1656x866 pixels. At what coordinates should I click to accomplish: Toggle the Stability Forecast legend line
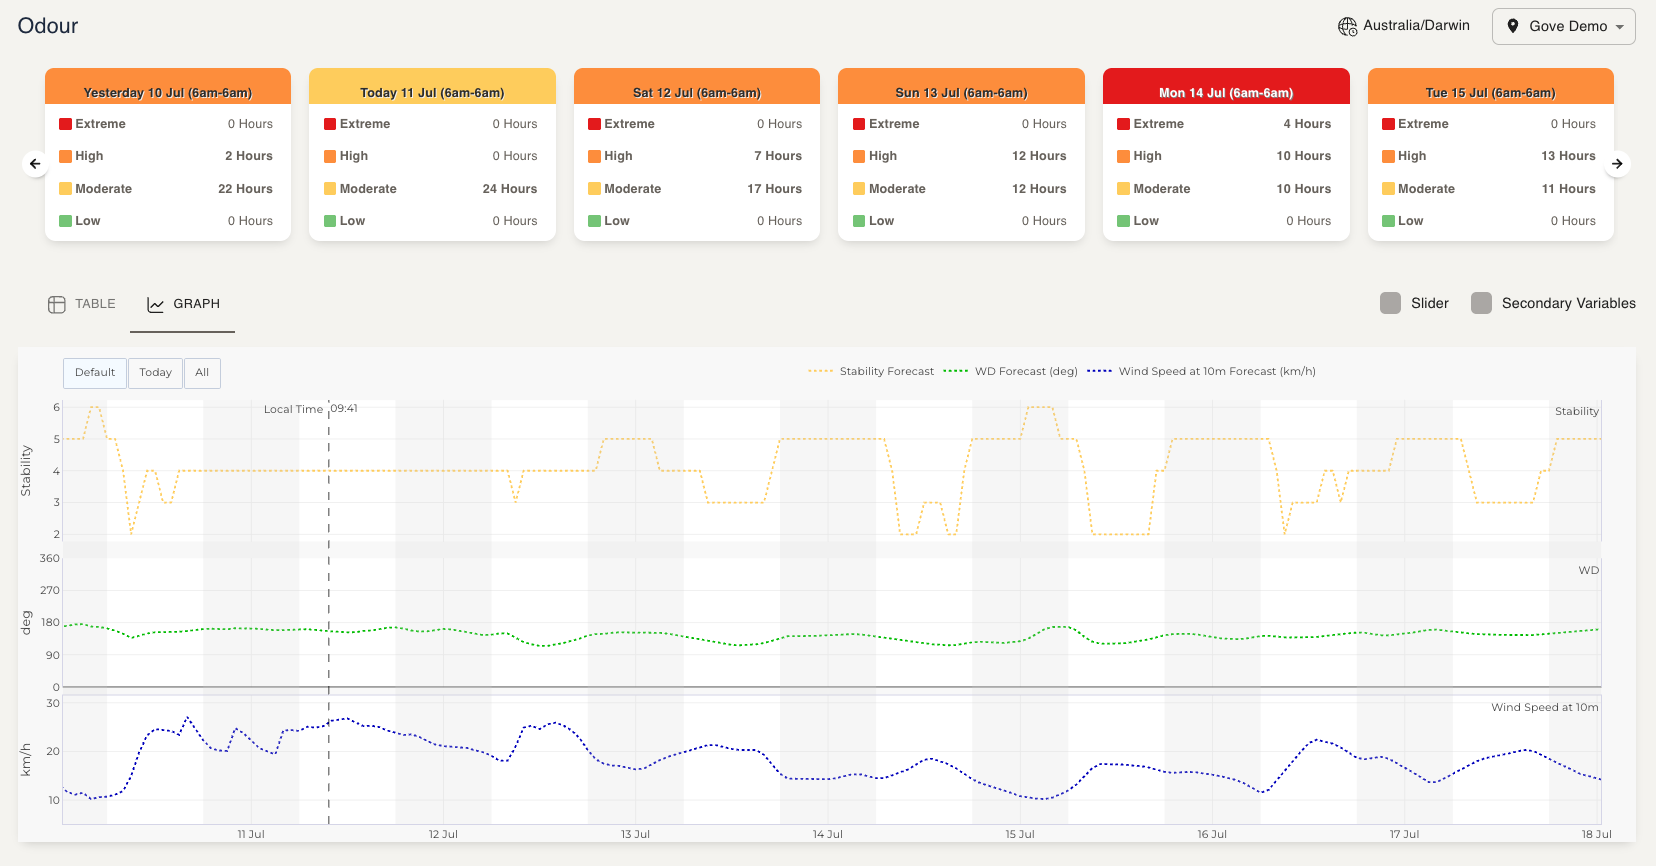820,371
